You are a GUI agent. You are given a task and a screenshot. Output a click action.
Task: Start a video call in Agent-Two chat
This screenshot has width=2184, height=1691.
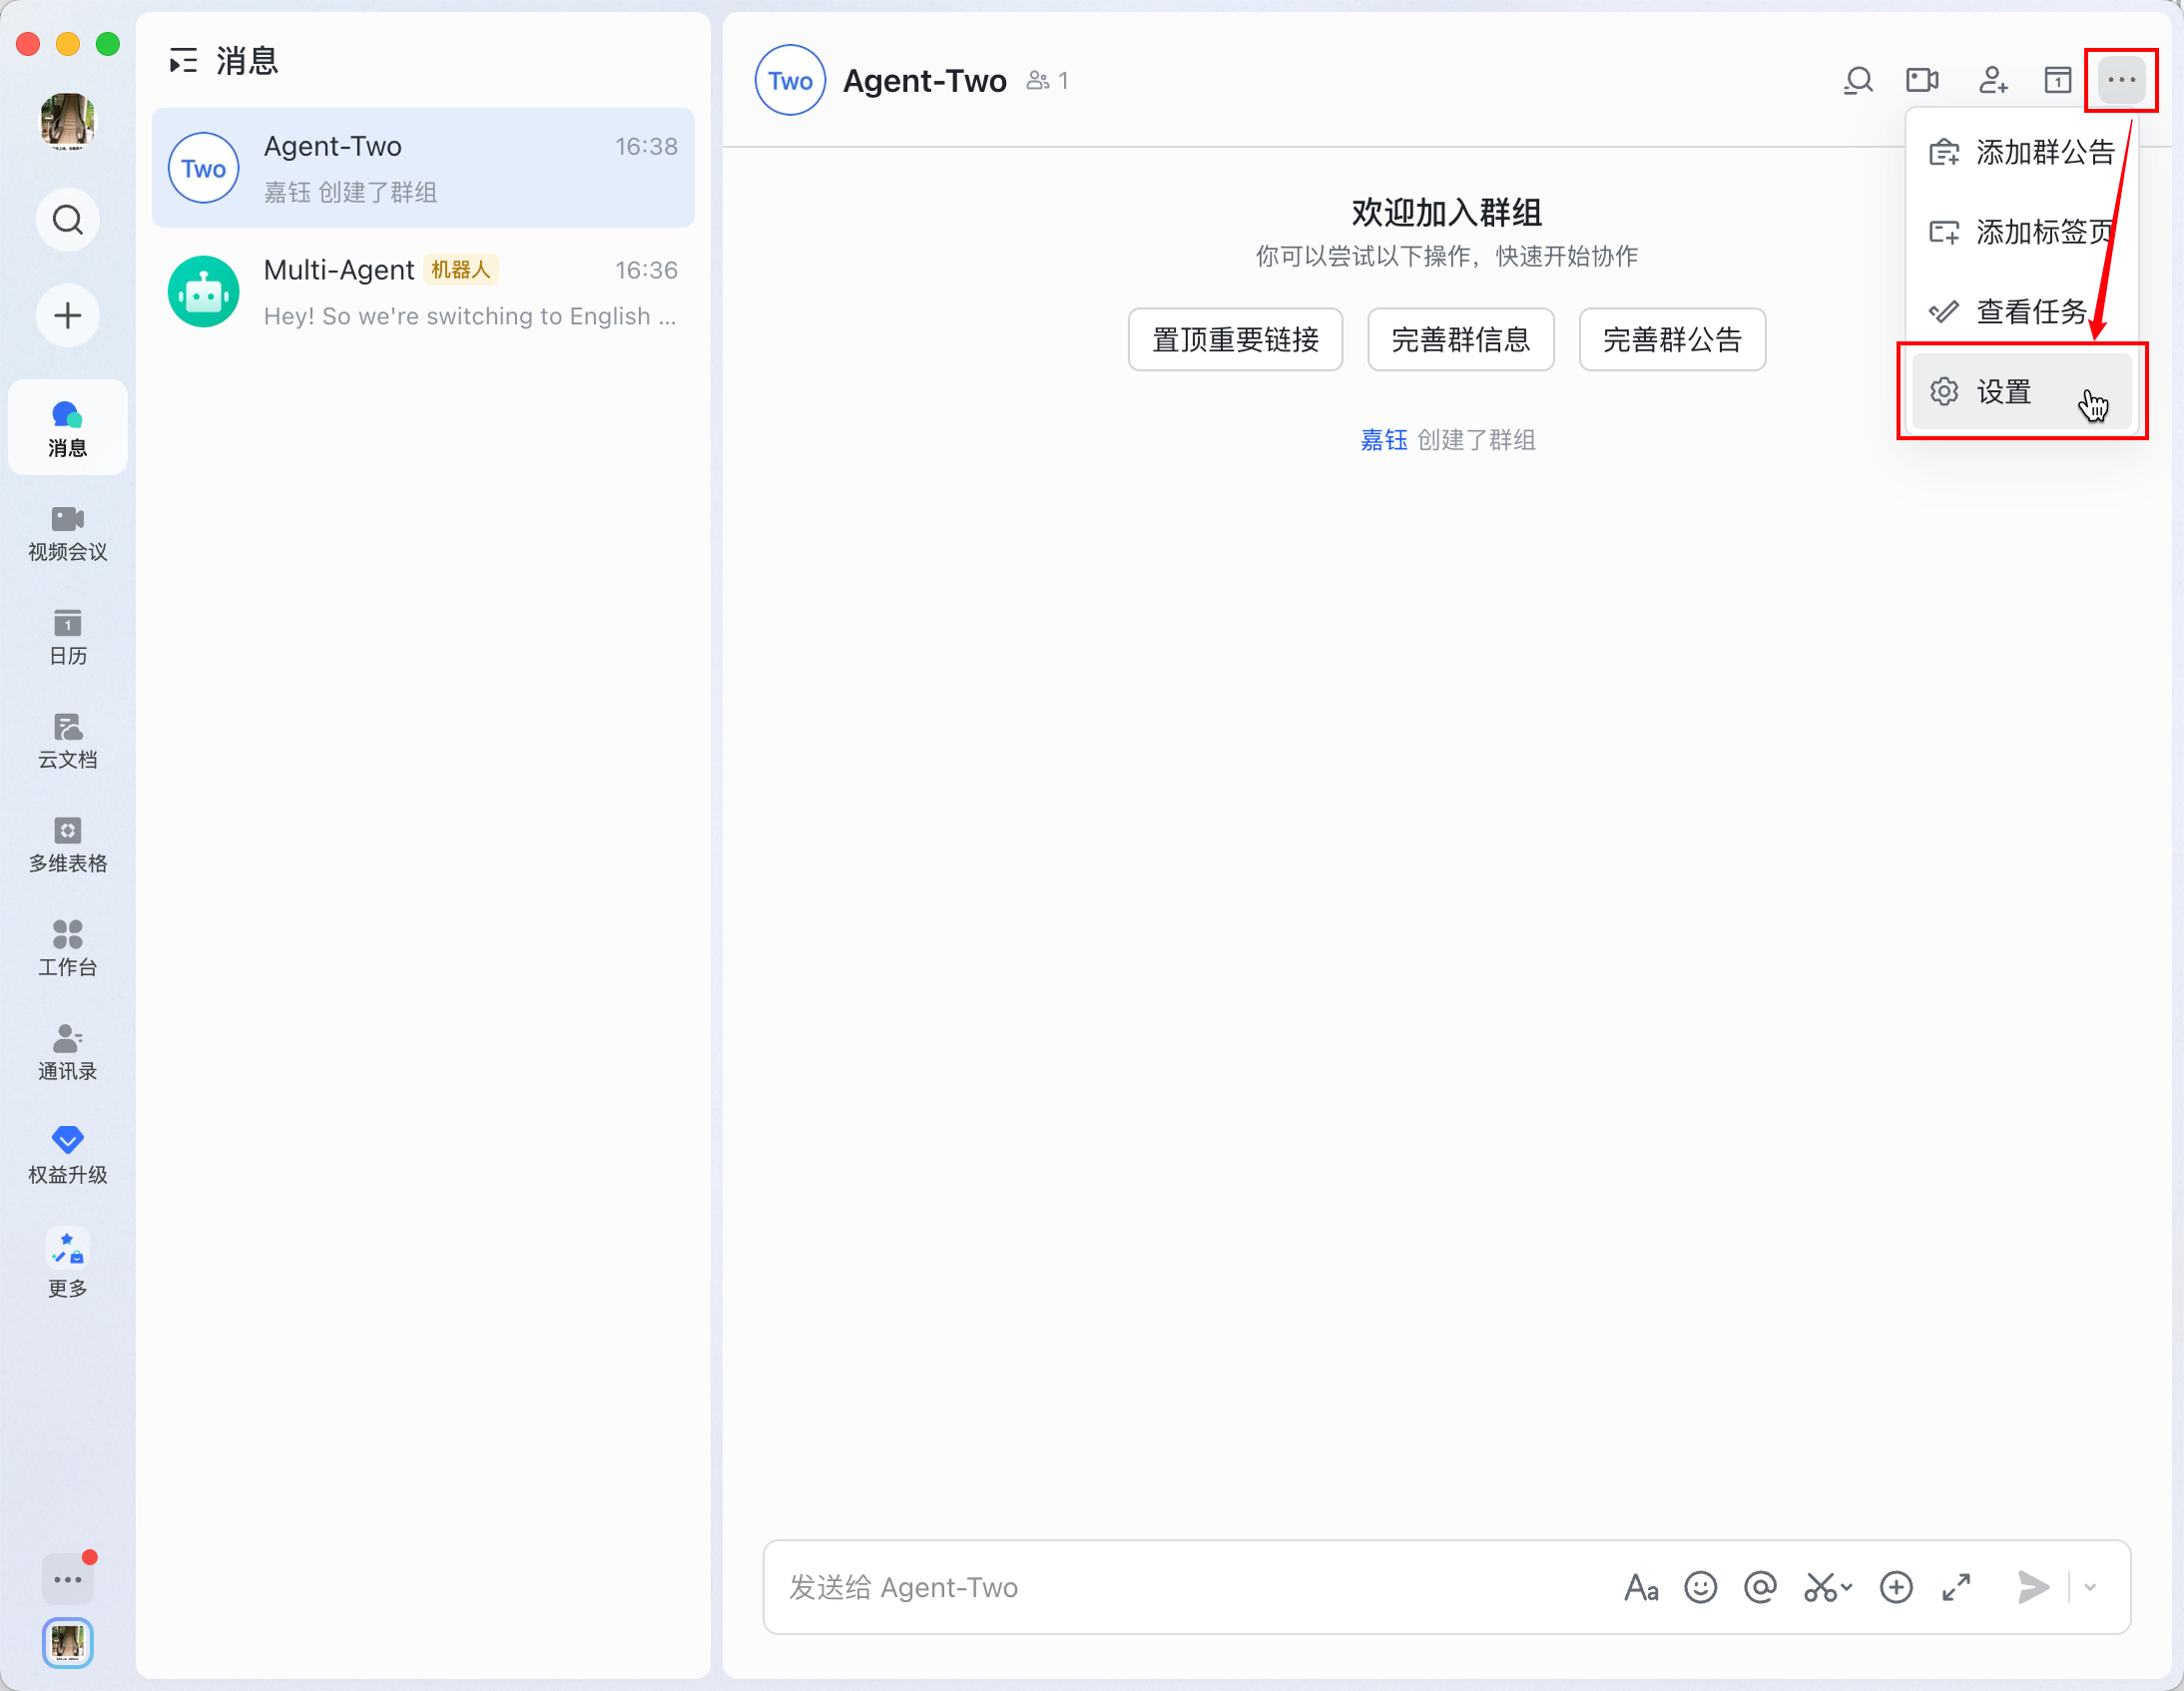(x=1922, y=80)
